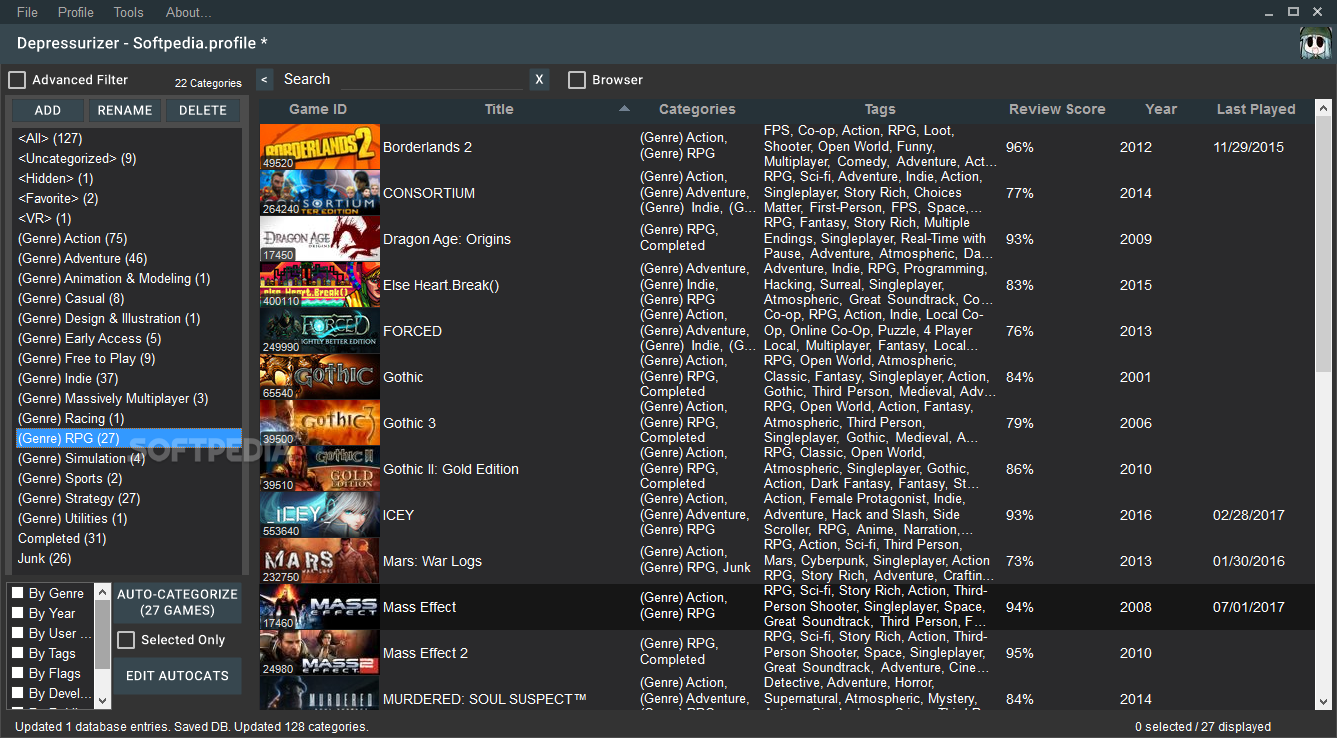Viewport: 1337px width, 738px height.
Task: Select the <Uncategorized> (9) category
Action: click(x=128, y=159)
